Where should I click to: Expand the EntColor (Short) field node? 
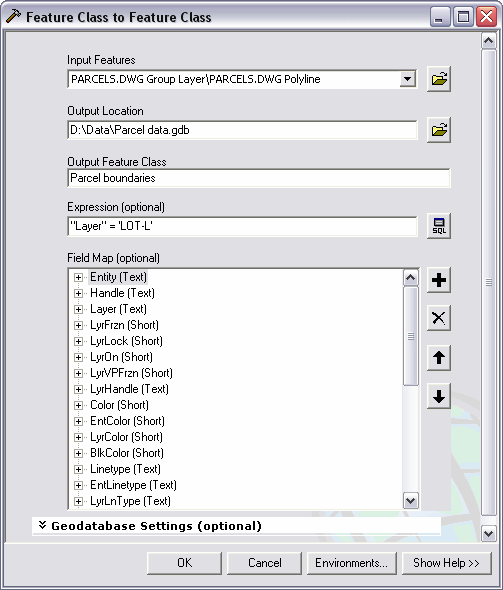(x=78, y=421)
